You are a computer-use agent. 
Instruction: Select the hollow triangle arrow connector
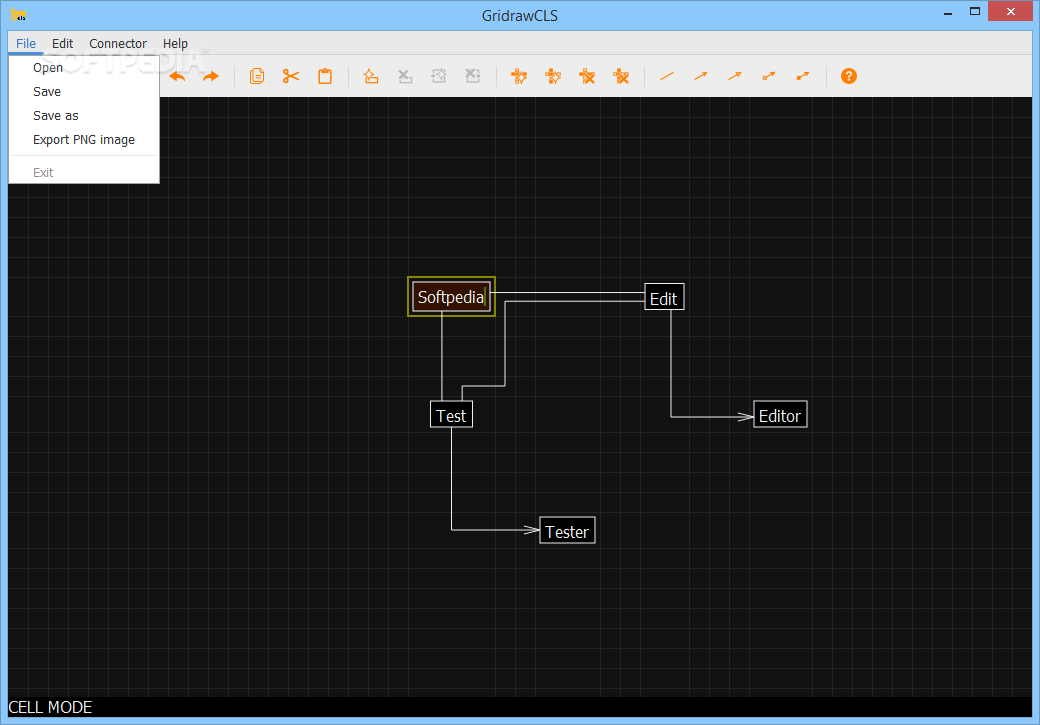tap(734, 76)
